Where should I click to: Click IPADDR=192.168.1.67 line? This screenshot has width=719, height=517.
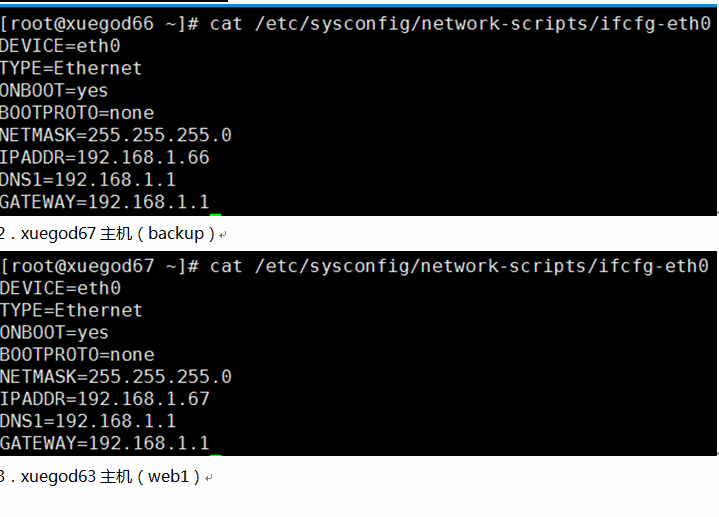pos(105,399)
